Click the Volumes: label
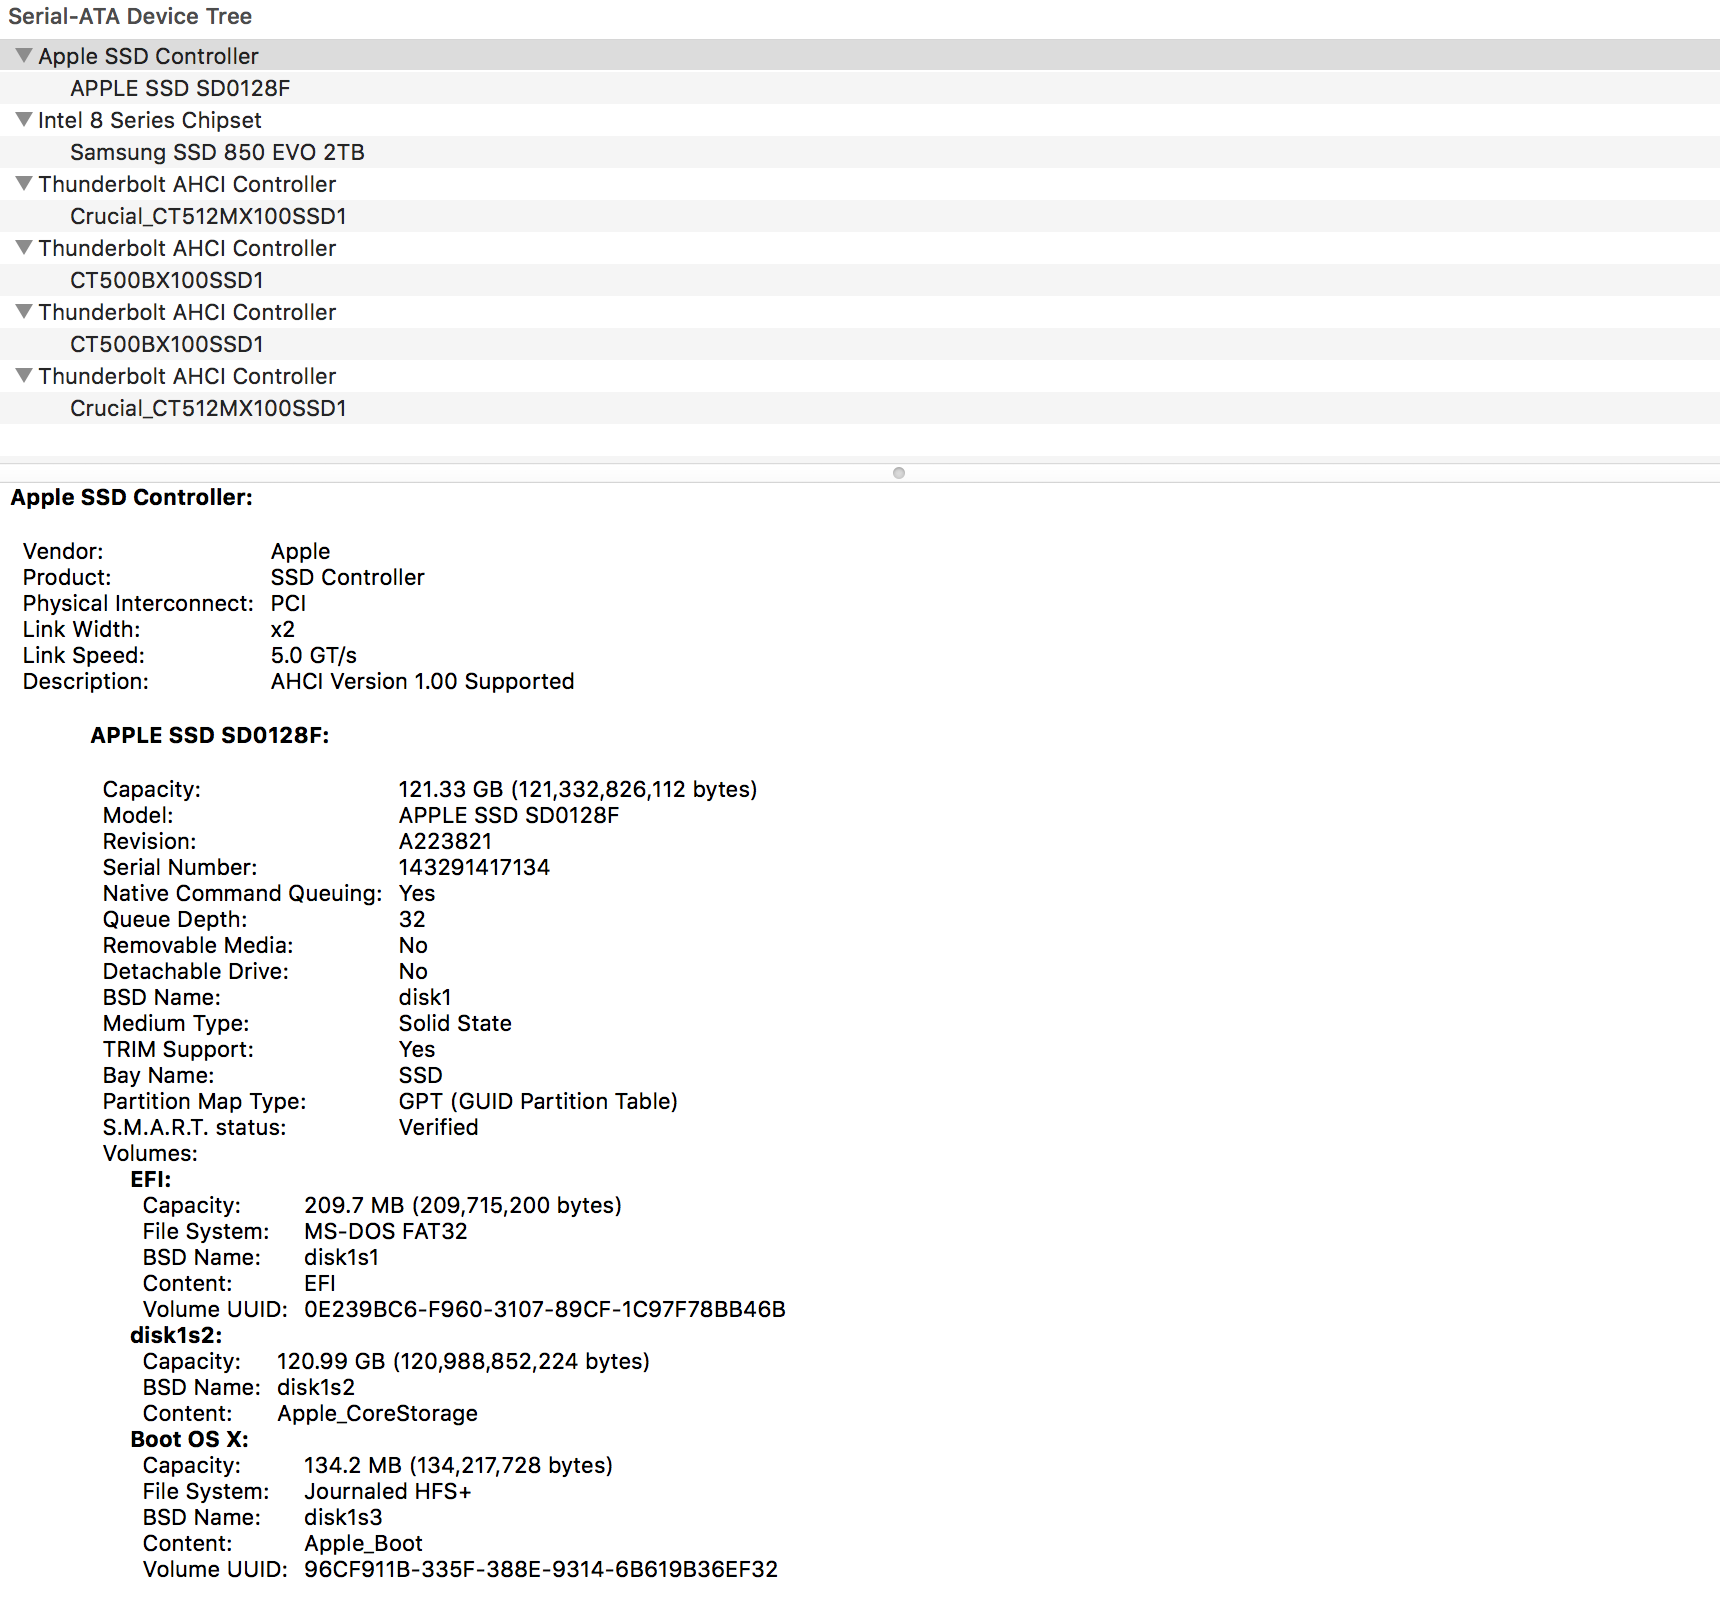This screenshot has height=1622, width=1720. point(150,1153)
